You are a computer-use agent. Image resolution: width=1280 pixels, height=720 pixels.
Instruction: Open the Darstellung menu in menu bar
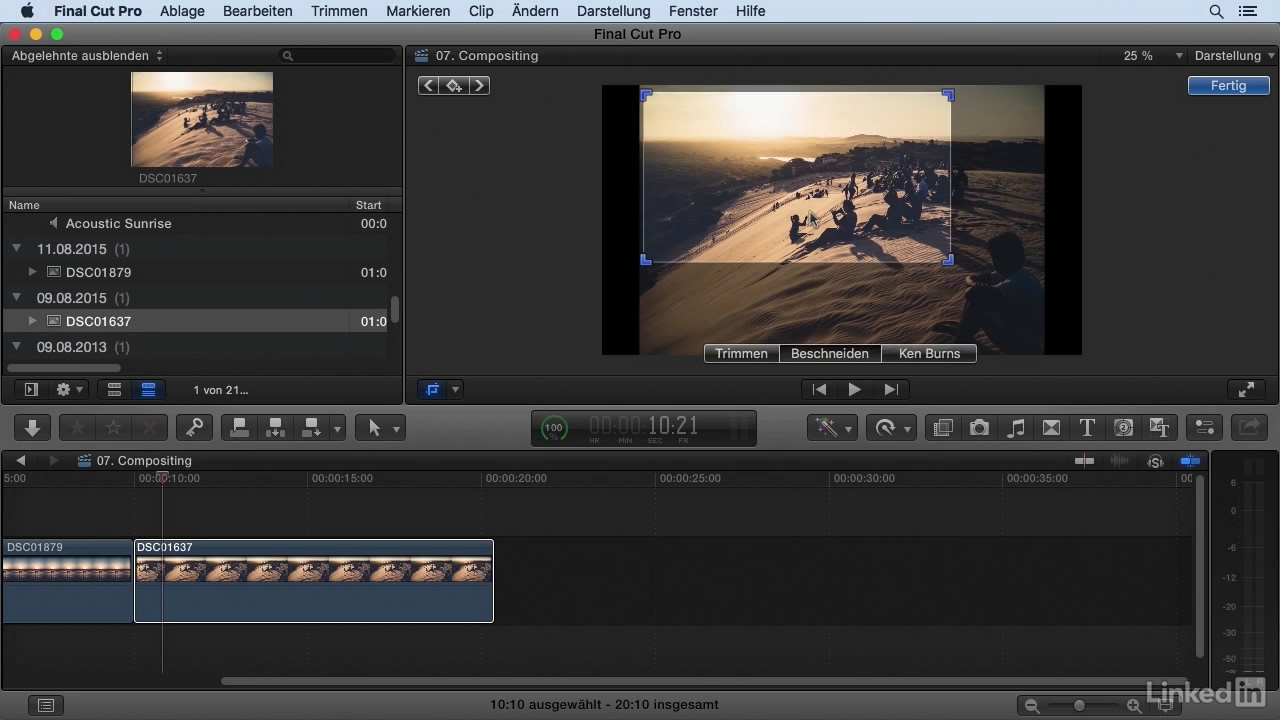coord(614,11)
